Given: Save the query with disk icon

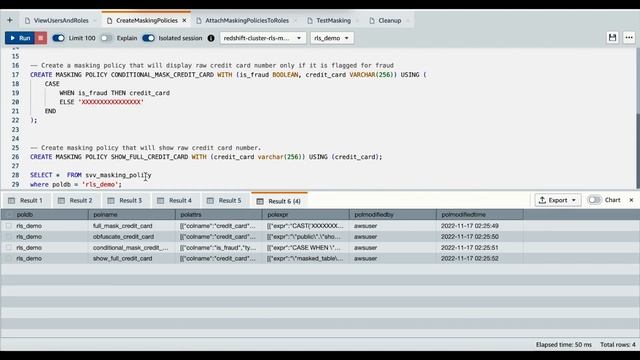Looking at the screenshot, I should point(612,38).
